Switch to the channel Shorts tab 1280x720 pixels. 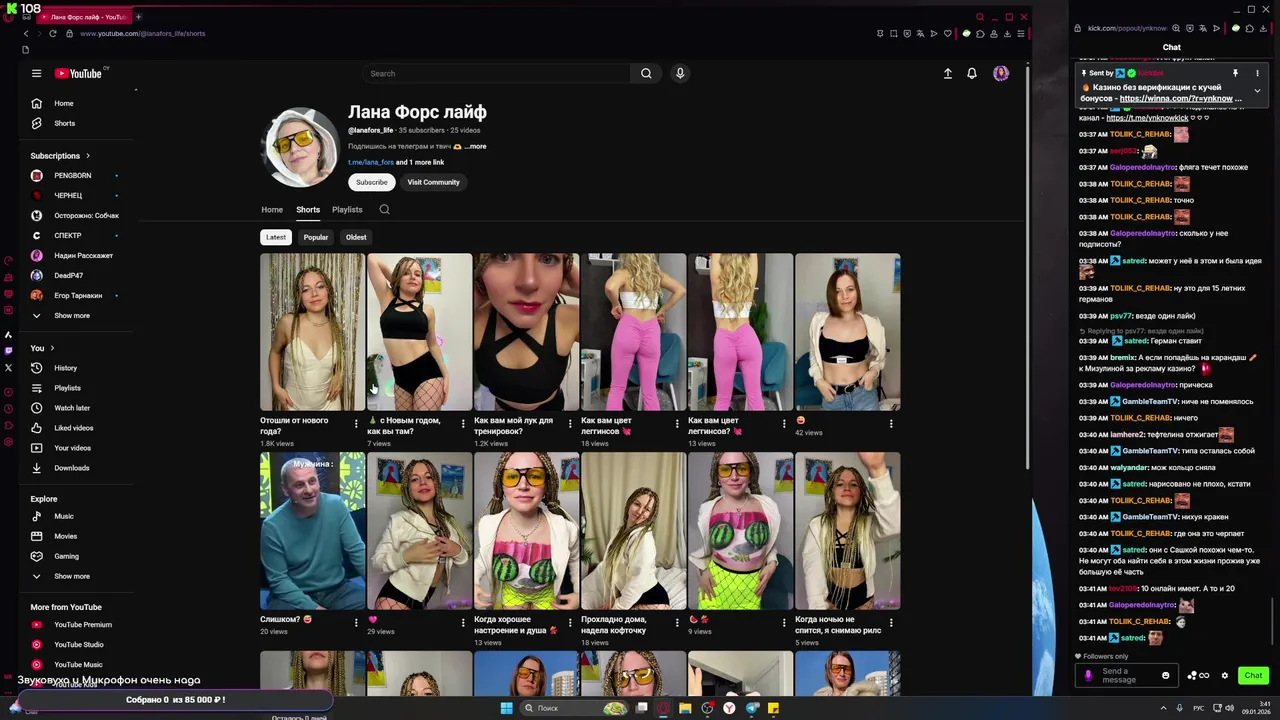click(308, 209)
